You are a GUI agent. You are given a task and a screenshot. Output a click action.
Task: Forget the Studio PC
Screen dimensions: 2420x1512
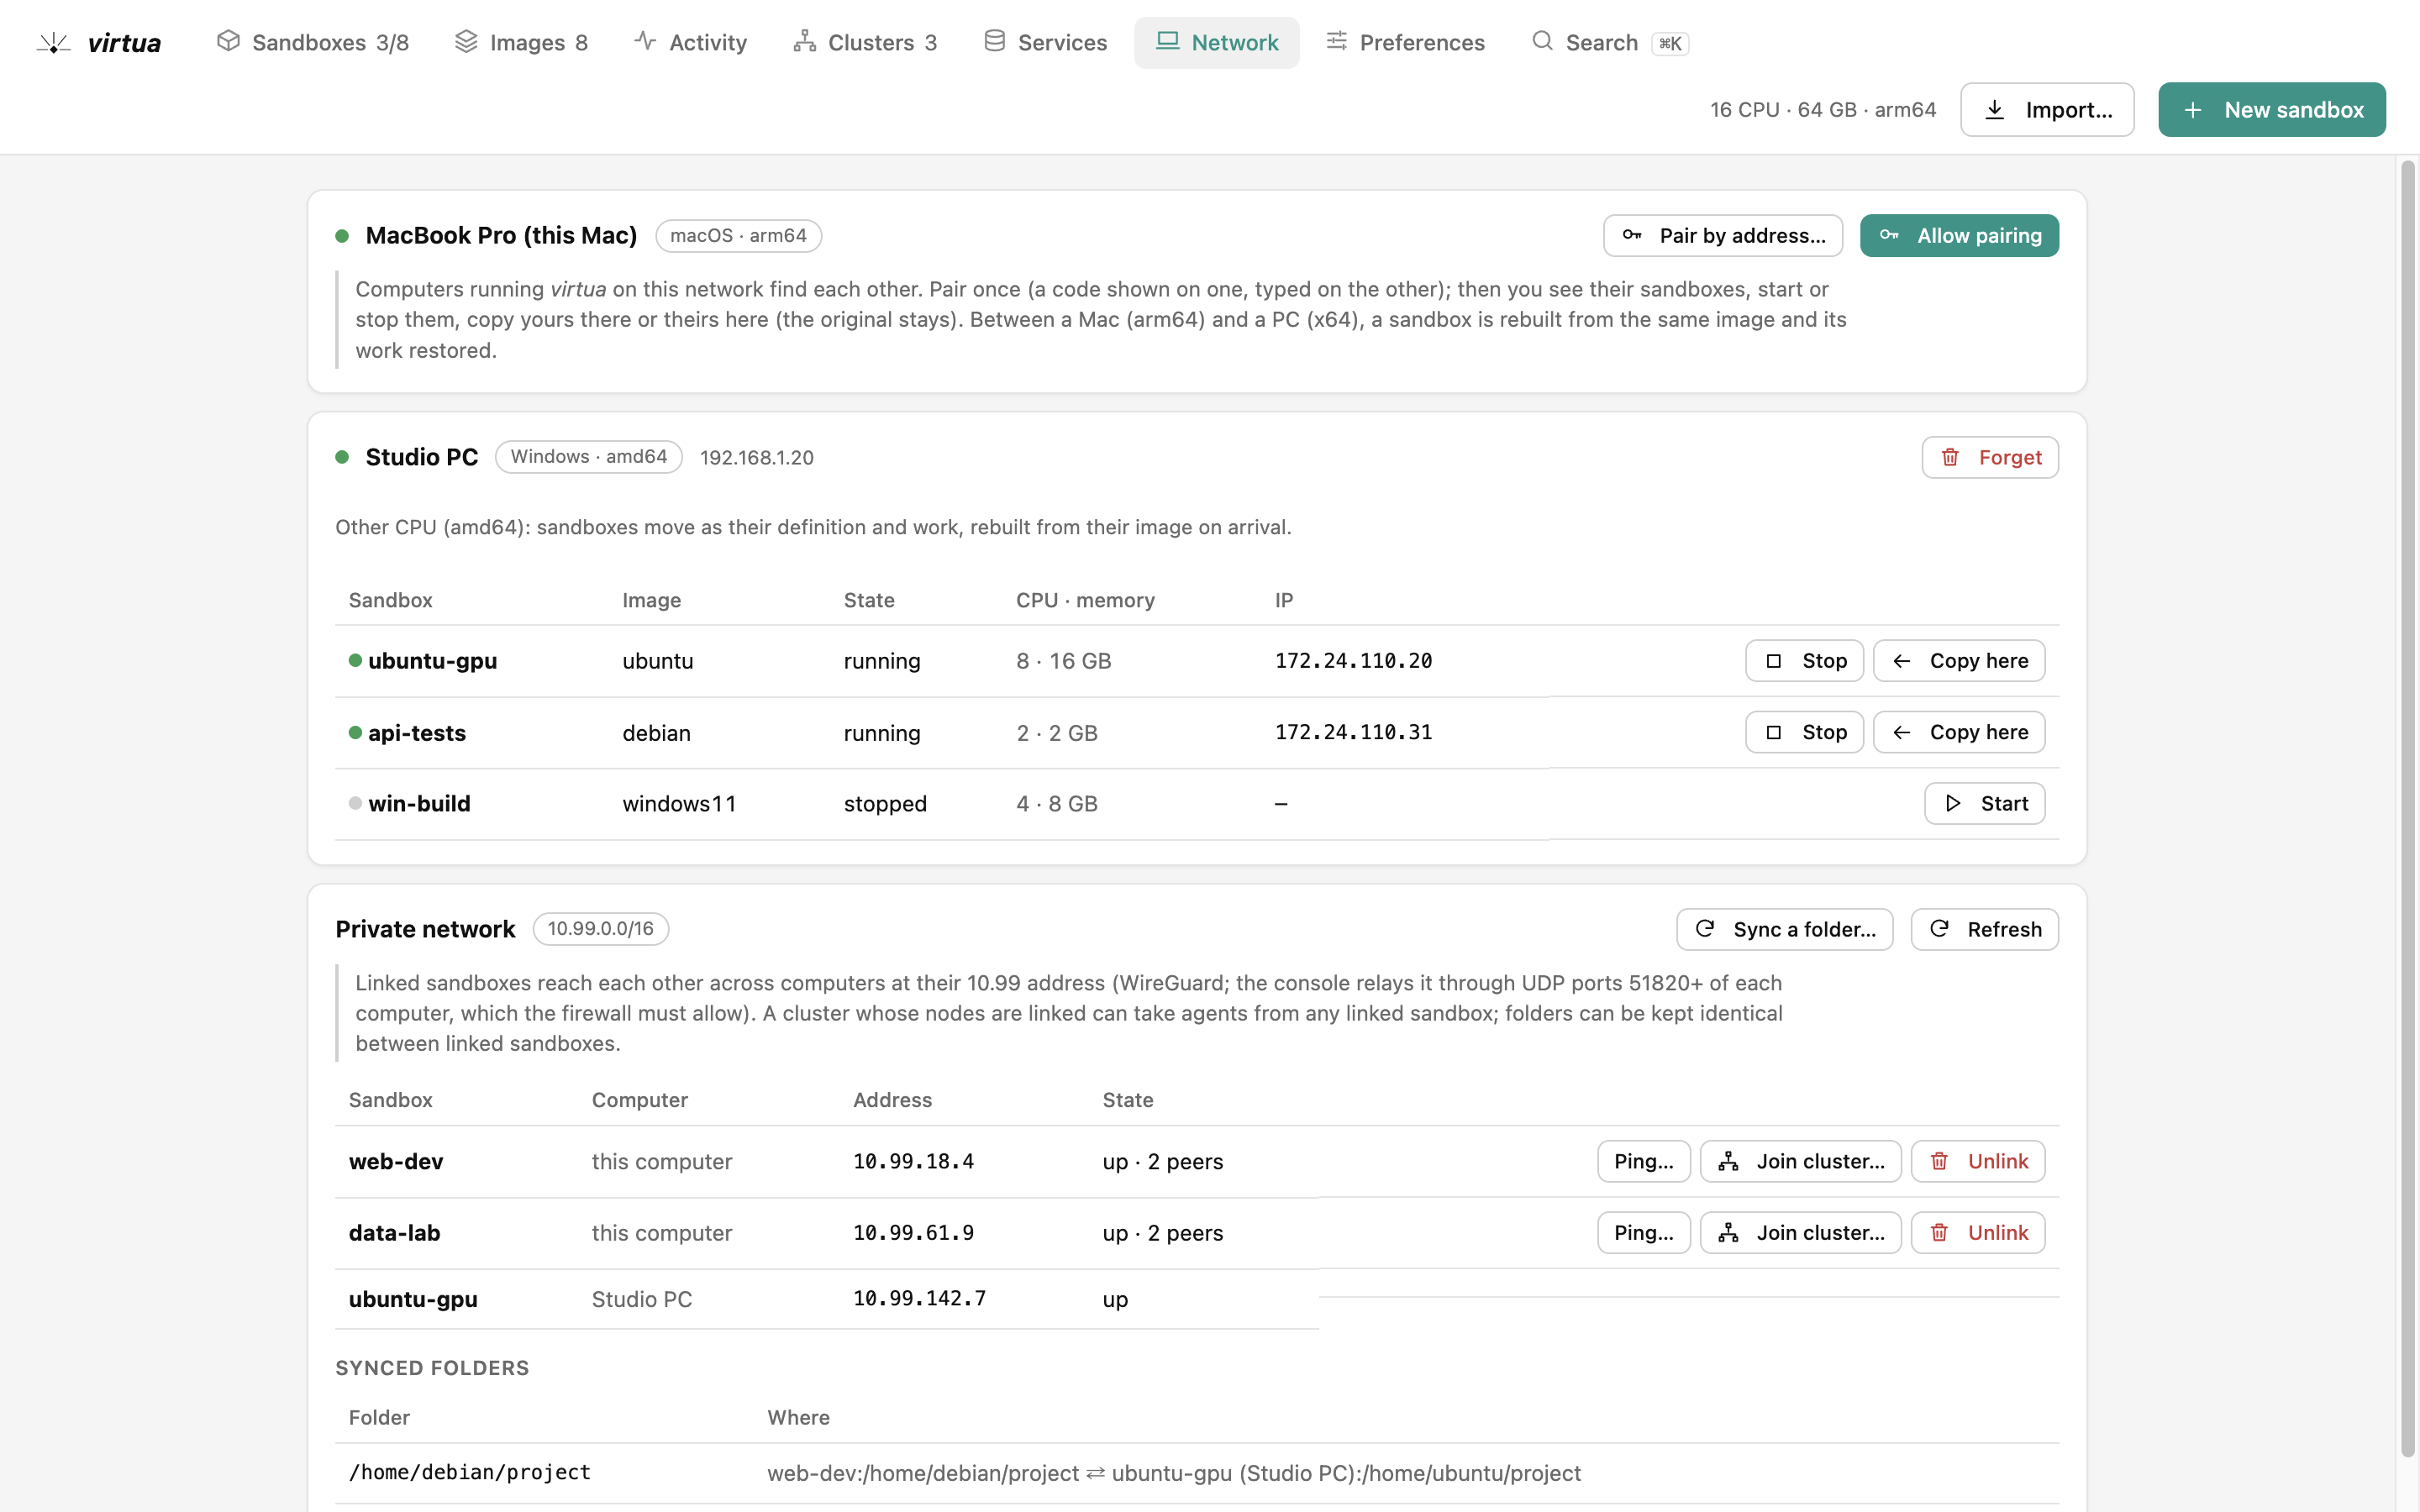(1990, 458)
